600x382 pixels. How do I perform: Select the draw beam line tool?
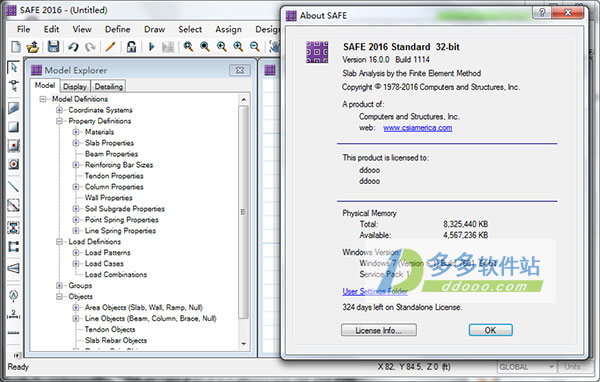(14, 186)
